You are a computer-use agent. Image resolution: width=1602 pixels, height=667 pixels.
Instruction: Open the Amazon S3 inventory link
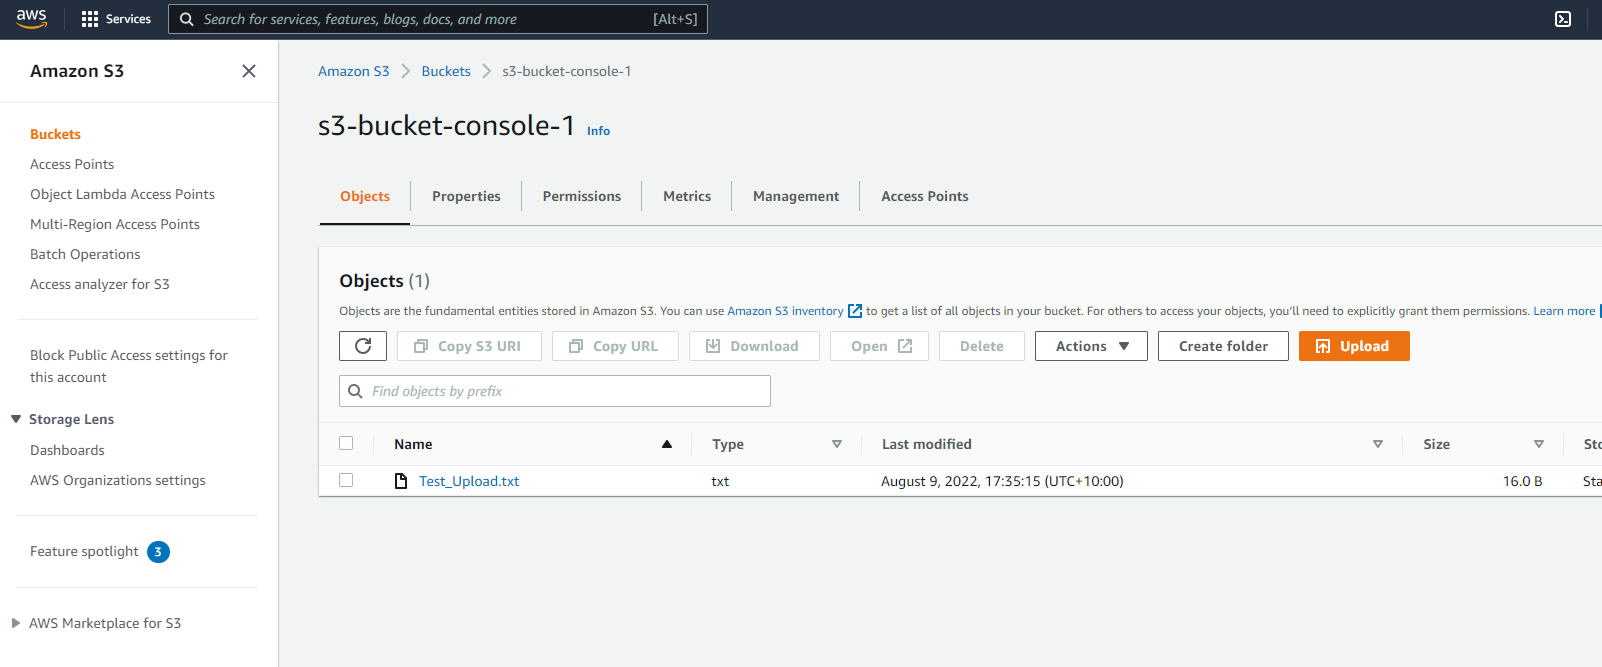(785, 311)
